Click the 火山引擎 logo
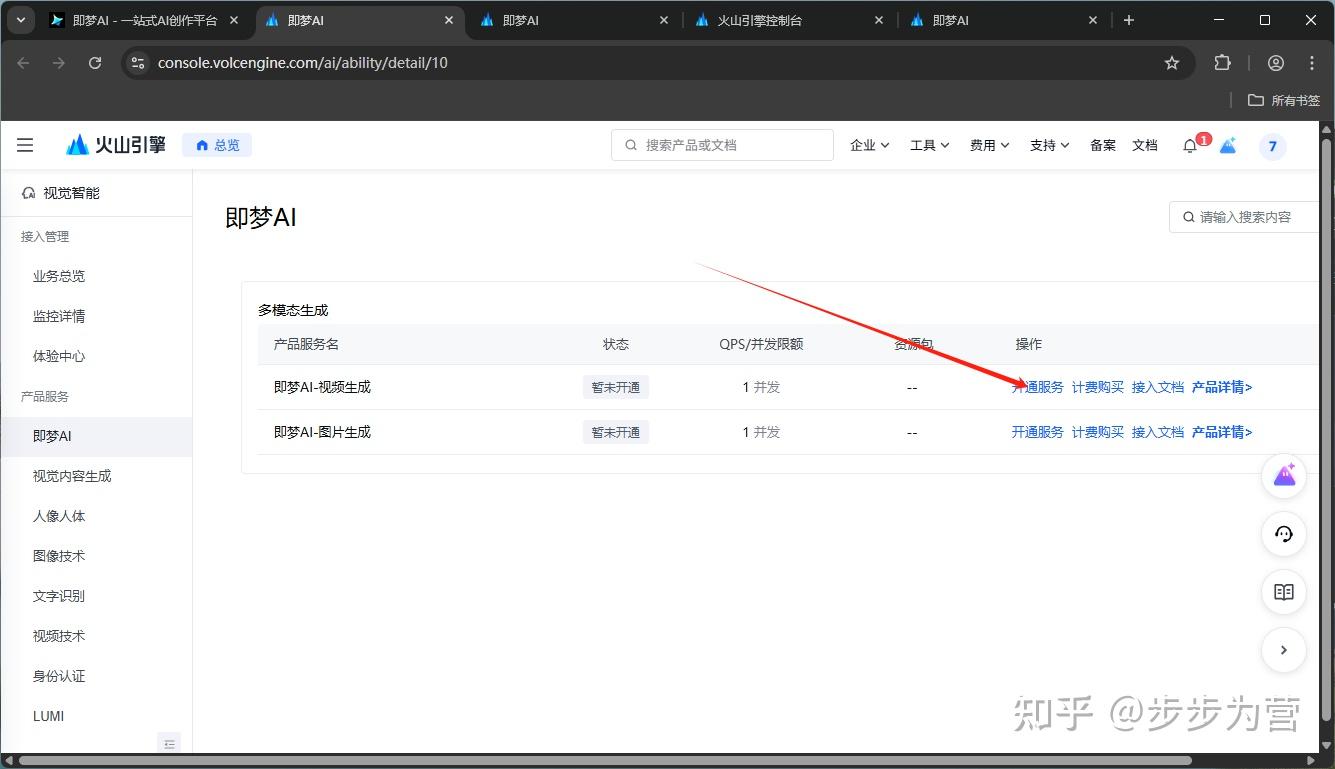The width and height of the screenshot is (1335, 769). click(116, 145)
